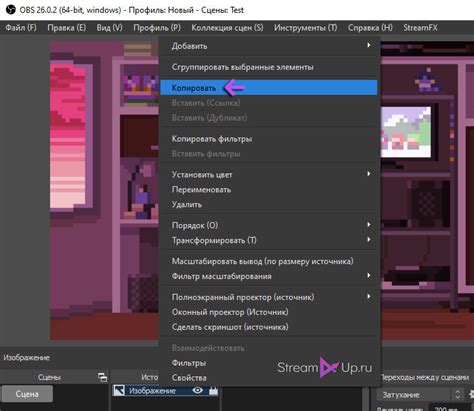Click the disabled Взаимодействовать entry

point(269,348)
